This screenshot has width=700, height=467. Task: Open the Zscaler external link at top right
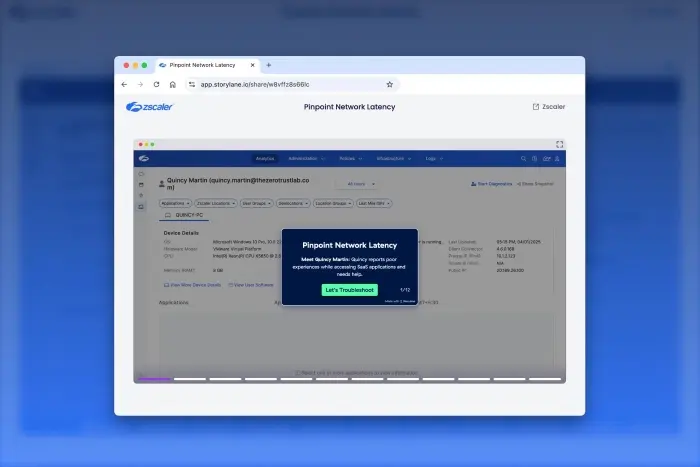[x=549, y=107]
